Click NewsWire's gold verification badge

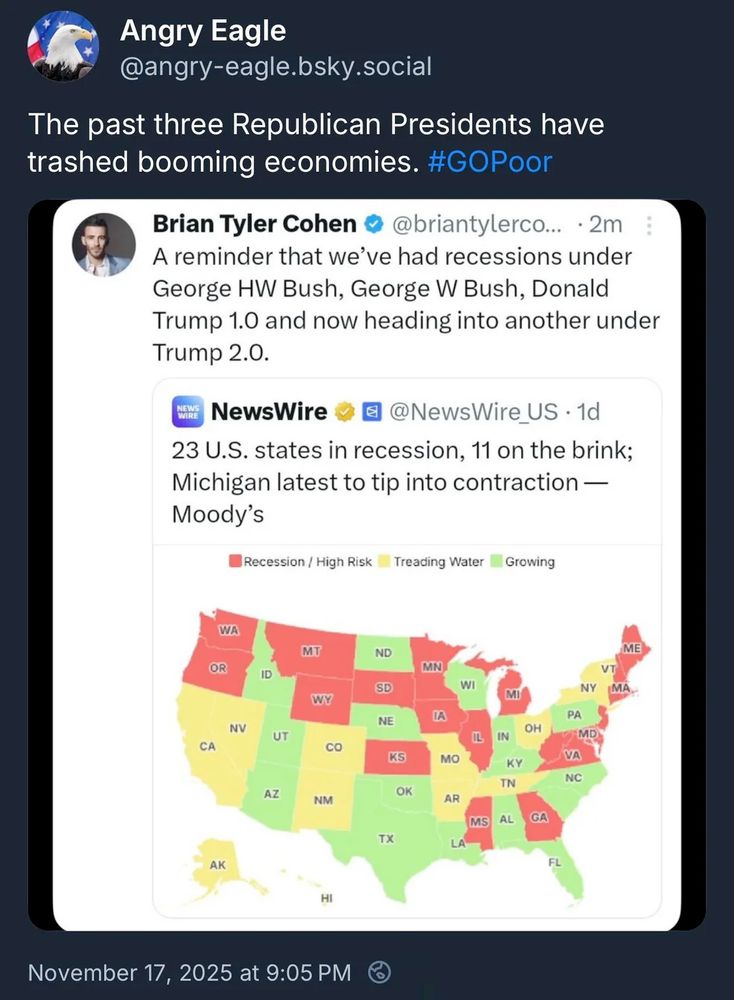coord(345,411)
